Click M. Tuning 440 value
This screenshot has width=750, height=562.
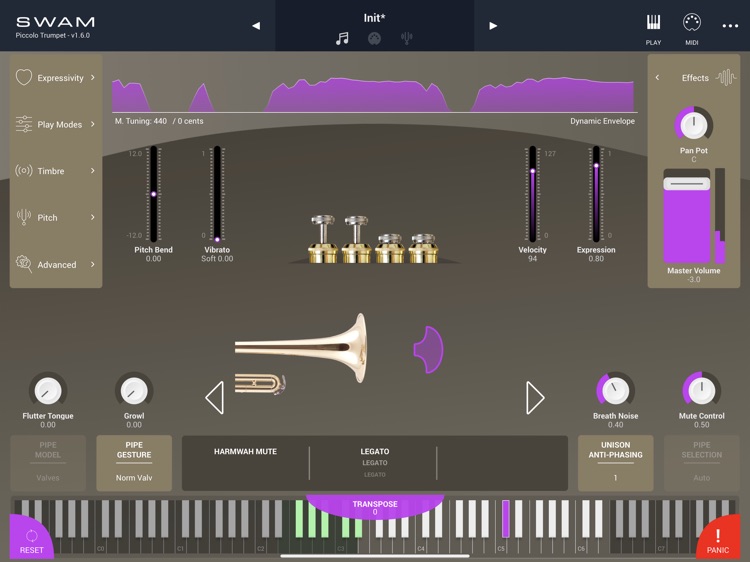point(141,121)
